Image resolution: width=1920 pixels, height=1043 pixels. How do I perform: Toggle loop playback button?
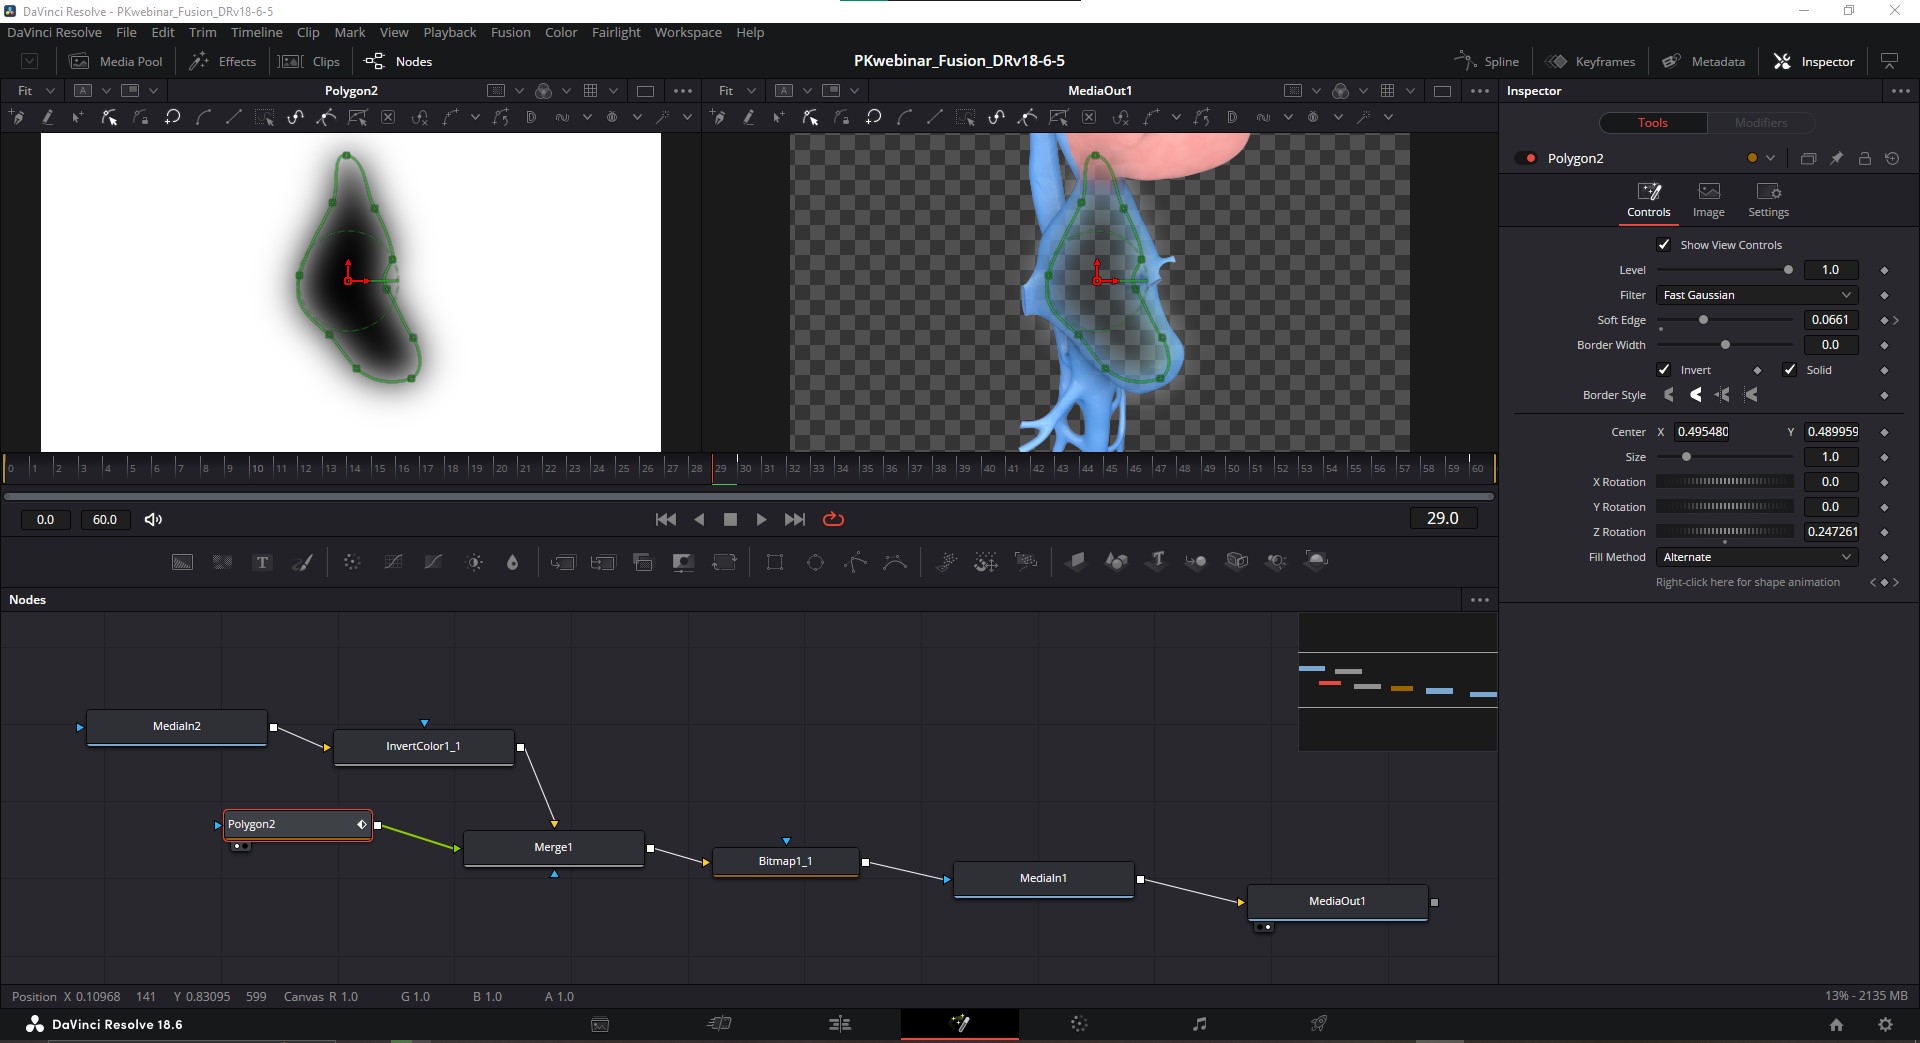(833, 519)
